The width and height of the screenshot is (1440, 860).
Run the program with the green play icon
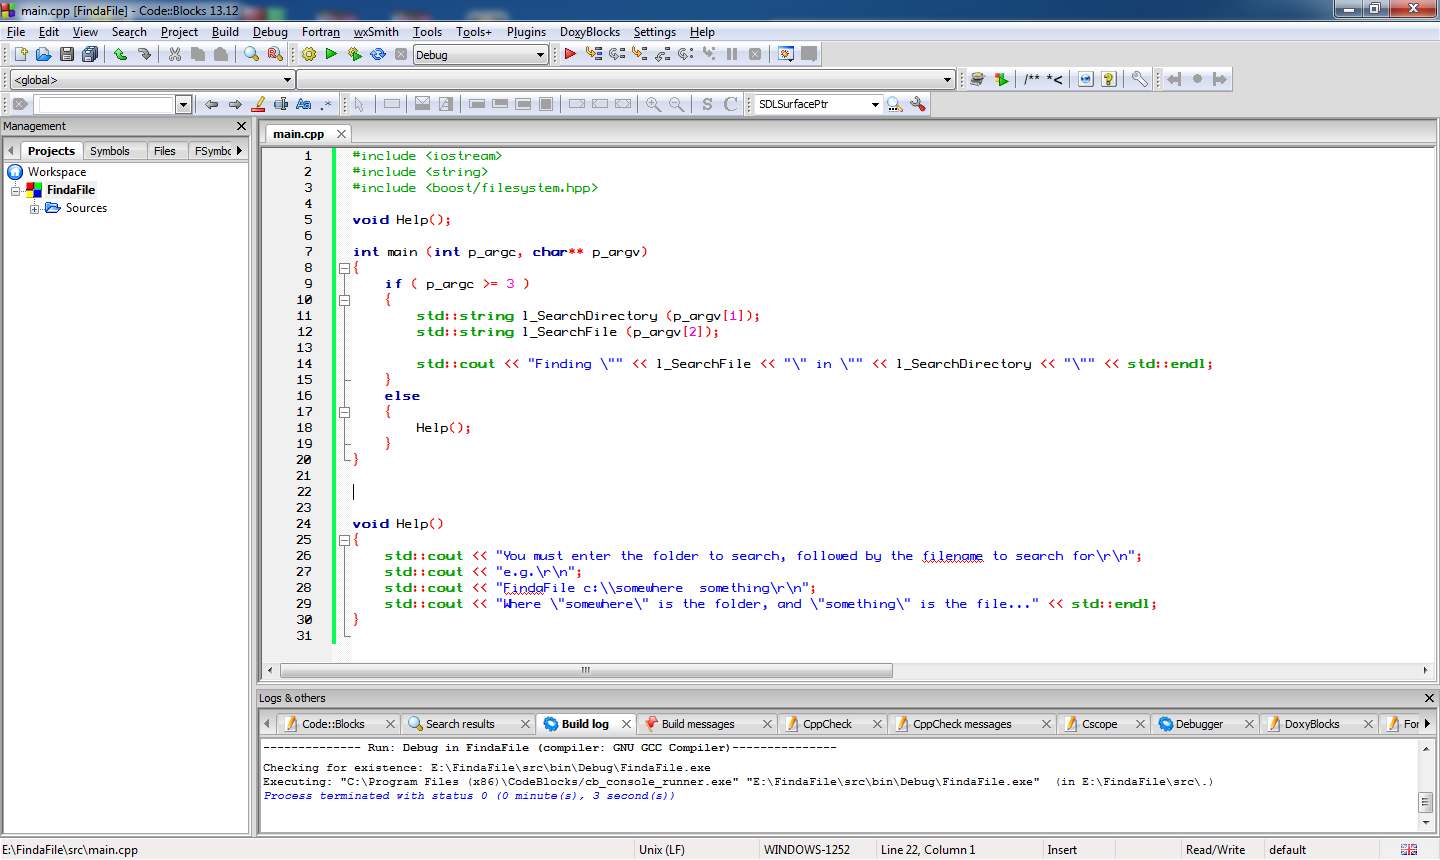331,54
